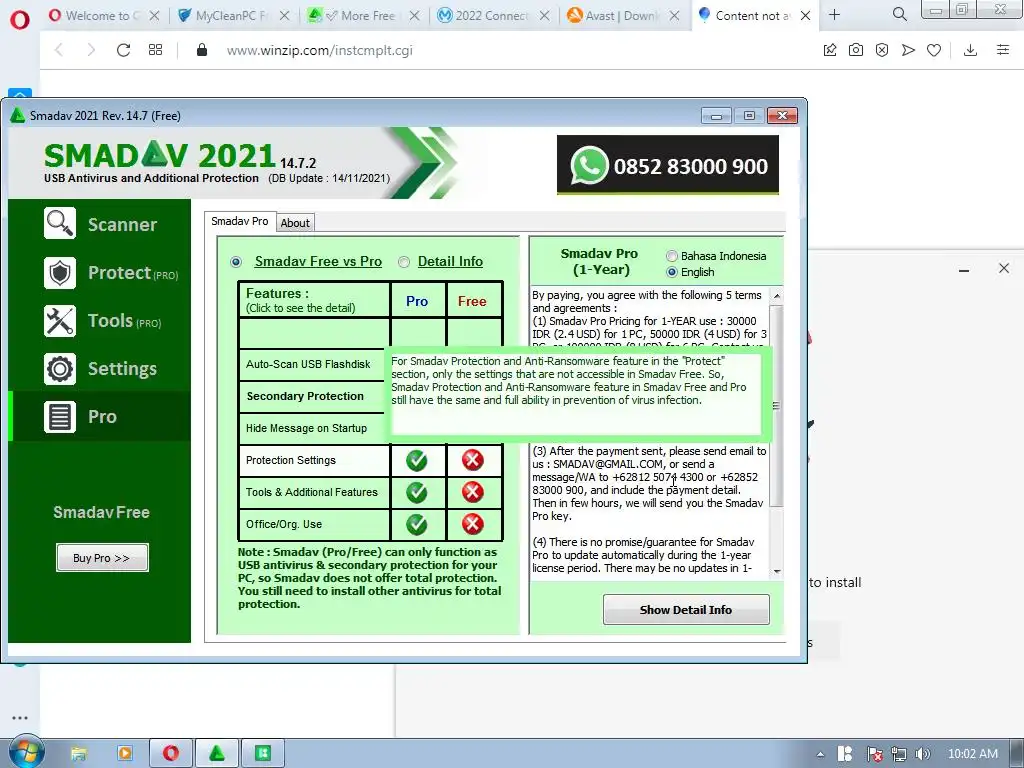Switch to the About tab
Image resolution: width=1024 pixels, height=768 pixels.
[295, 223]
